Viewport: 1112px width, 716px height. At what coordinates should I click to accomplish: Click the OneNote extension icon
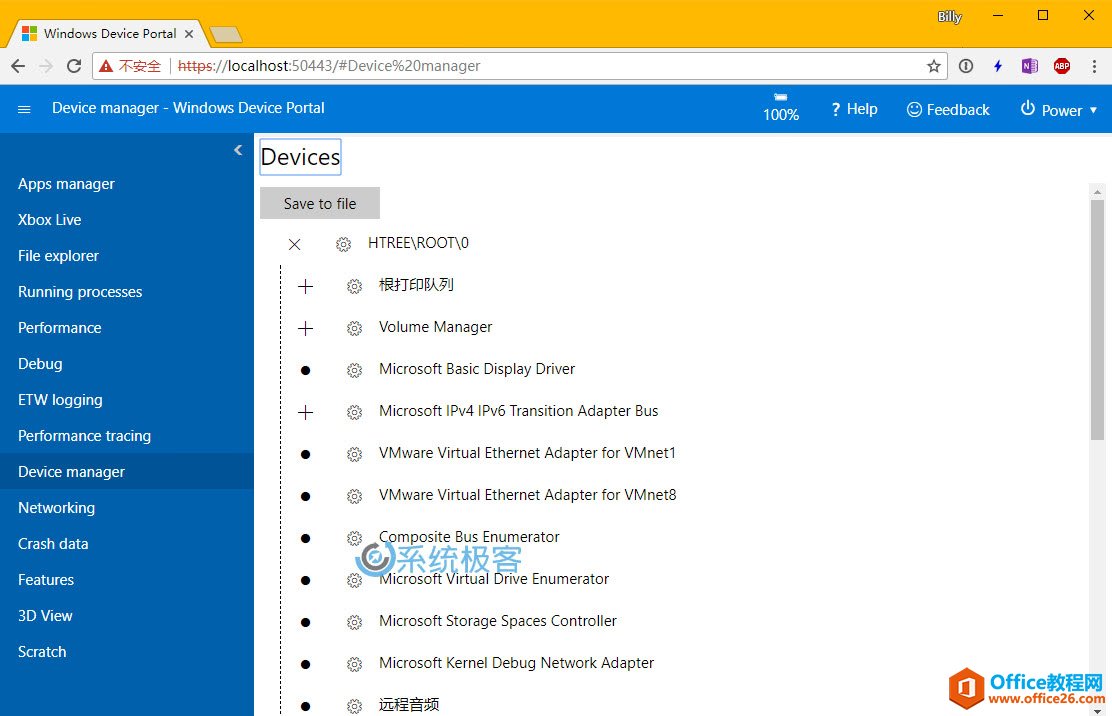[x=1029, y=66]
